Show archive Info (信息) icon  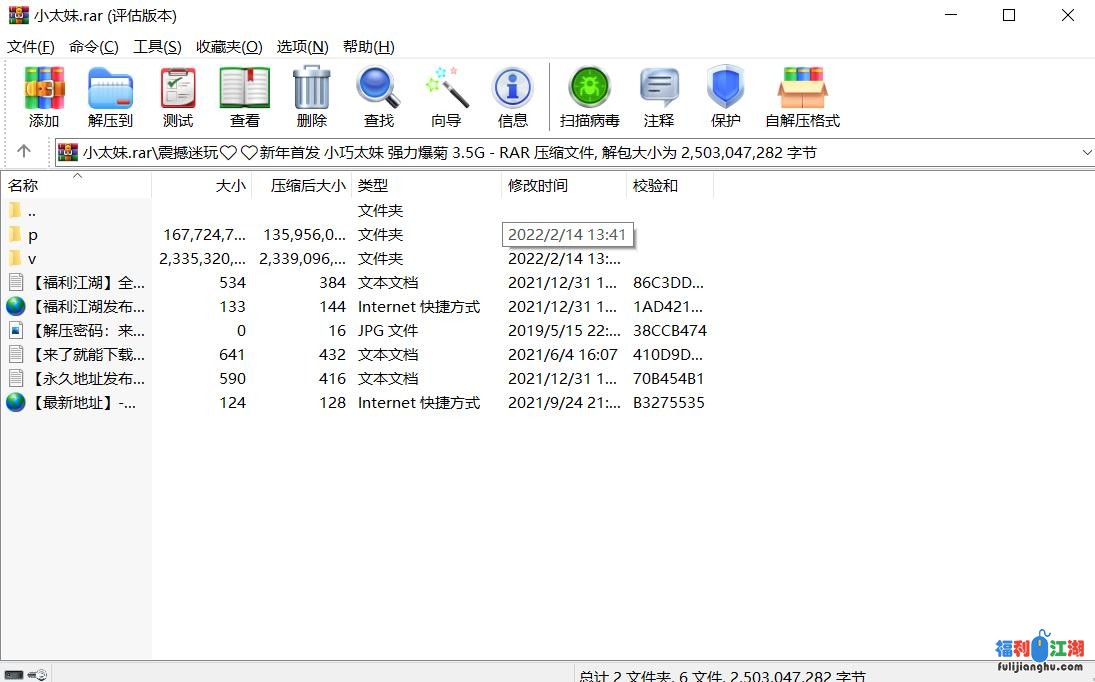[x=512, y=97]
